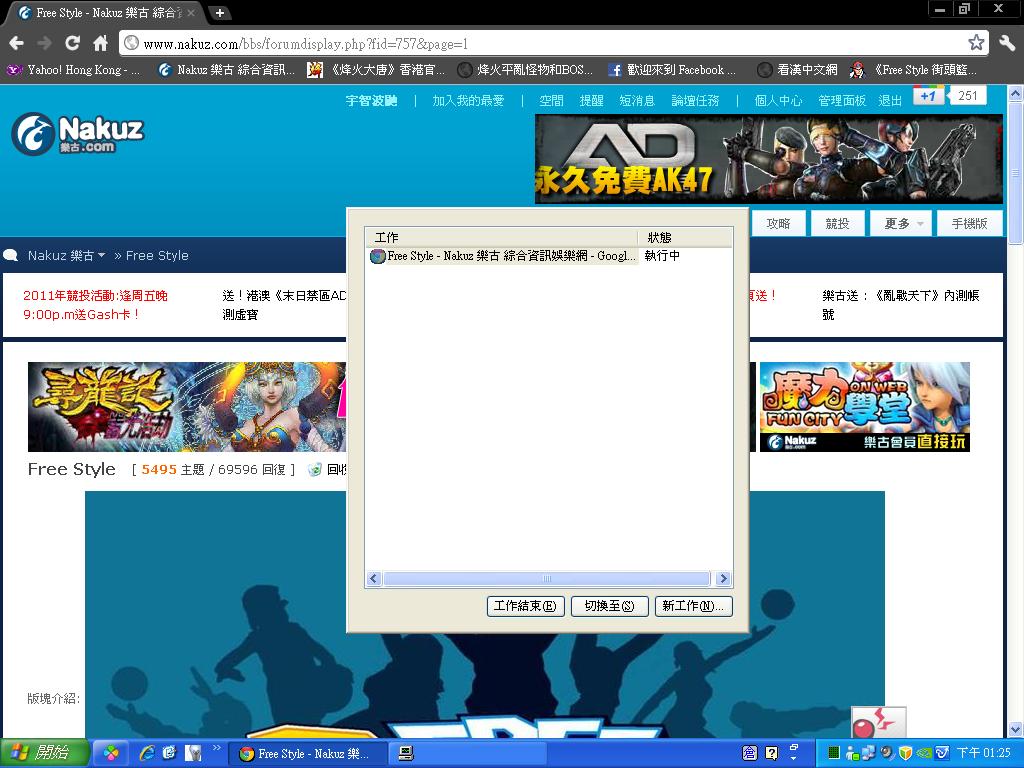Screen dimensions: 1024x768
Task: Expand the quick launch overflow chevron
Action: pyautogui.click(x=216, y=748)
